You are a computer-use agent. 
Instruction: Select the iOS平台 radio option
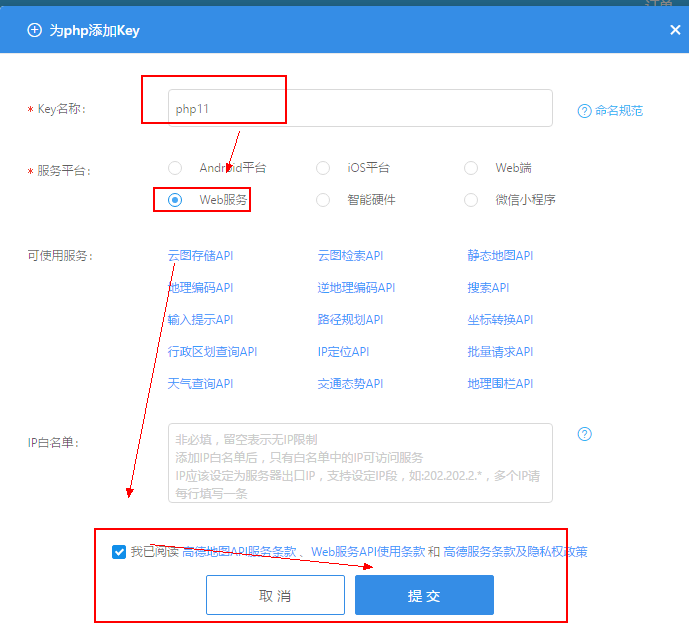click(323, 168)
